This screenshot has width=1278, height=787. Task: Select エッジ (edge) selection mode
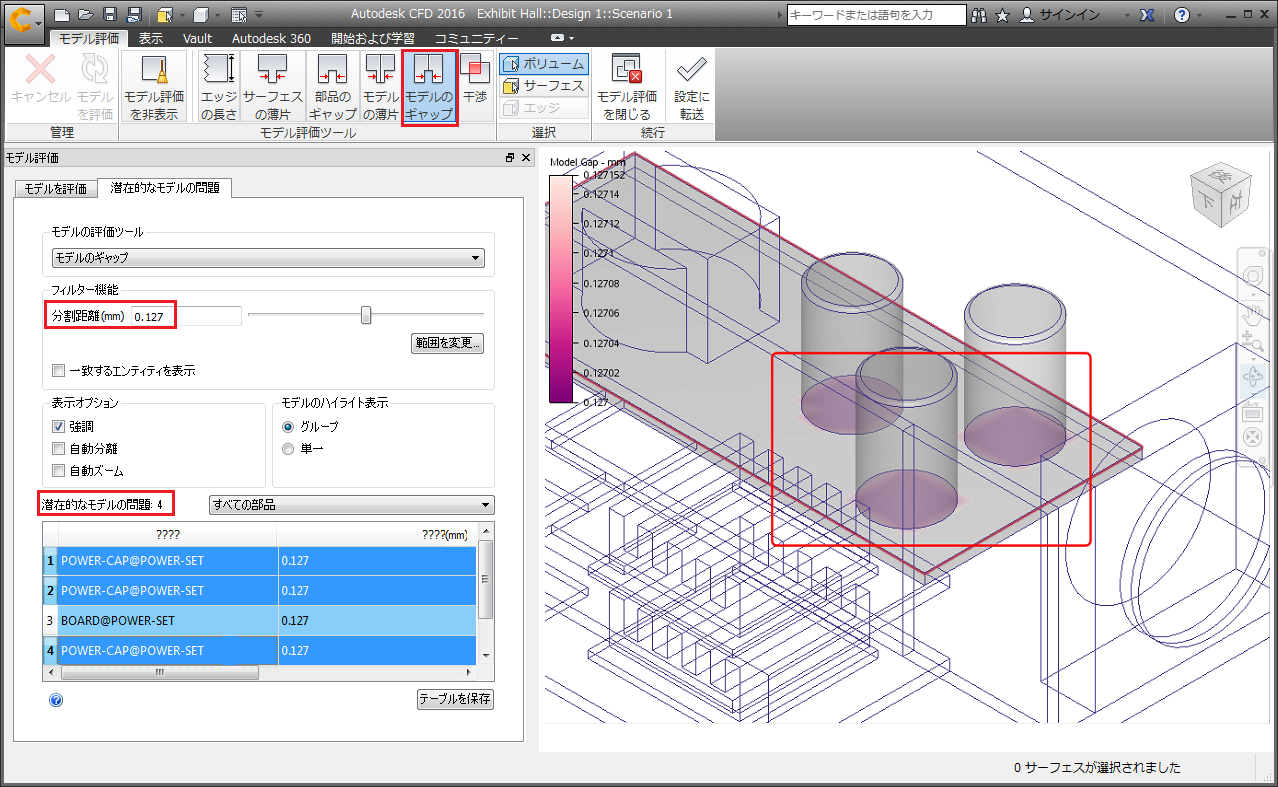544,107
